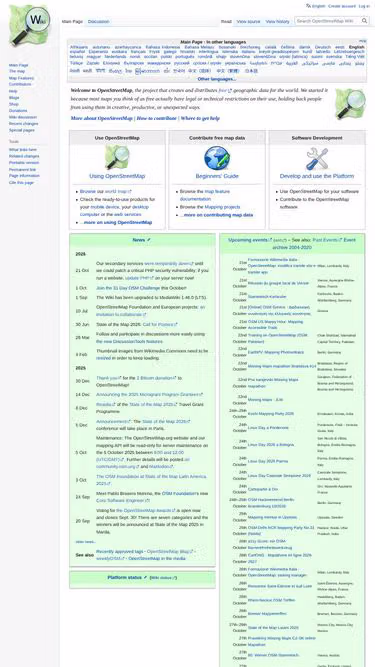Open Recently approved tags link
The height and width of the screenshot is (667, 375).
tap(120, 552)
